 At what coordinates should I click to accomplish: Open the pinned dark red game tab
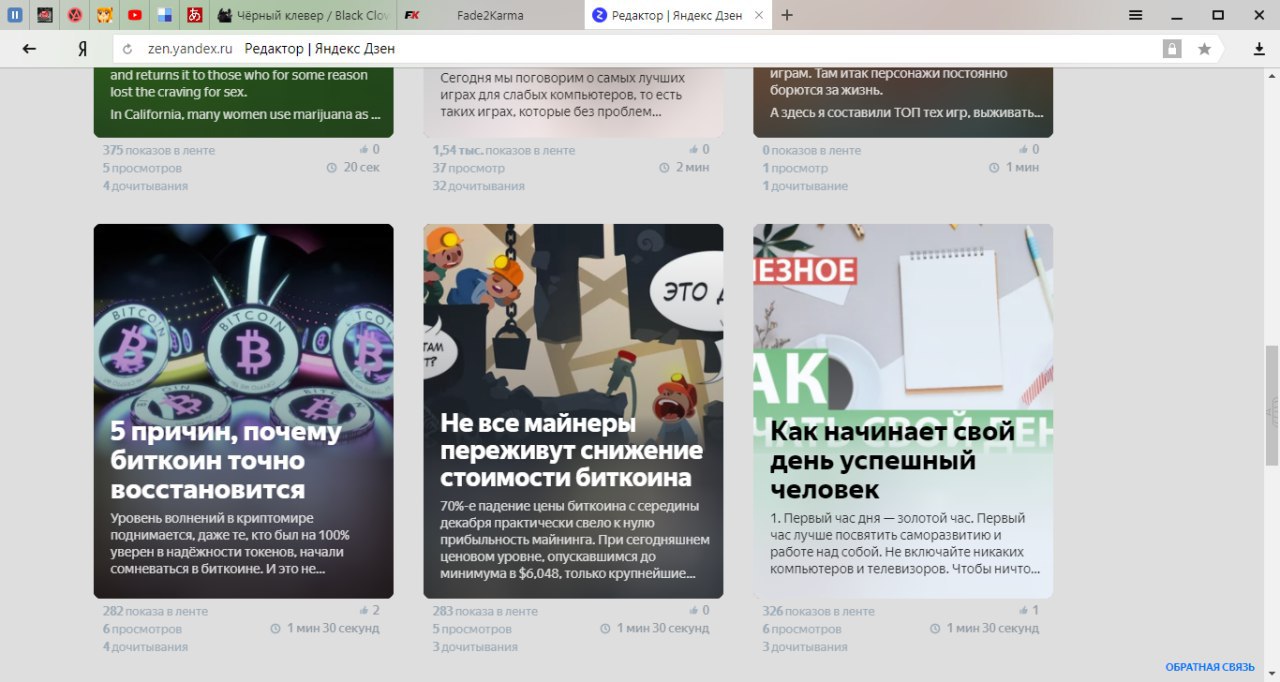pyautogui.click(x=44, y=15)
